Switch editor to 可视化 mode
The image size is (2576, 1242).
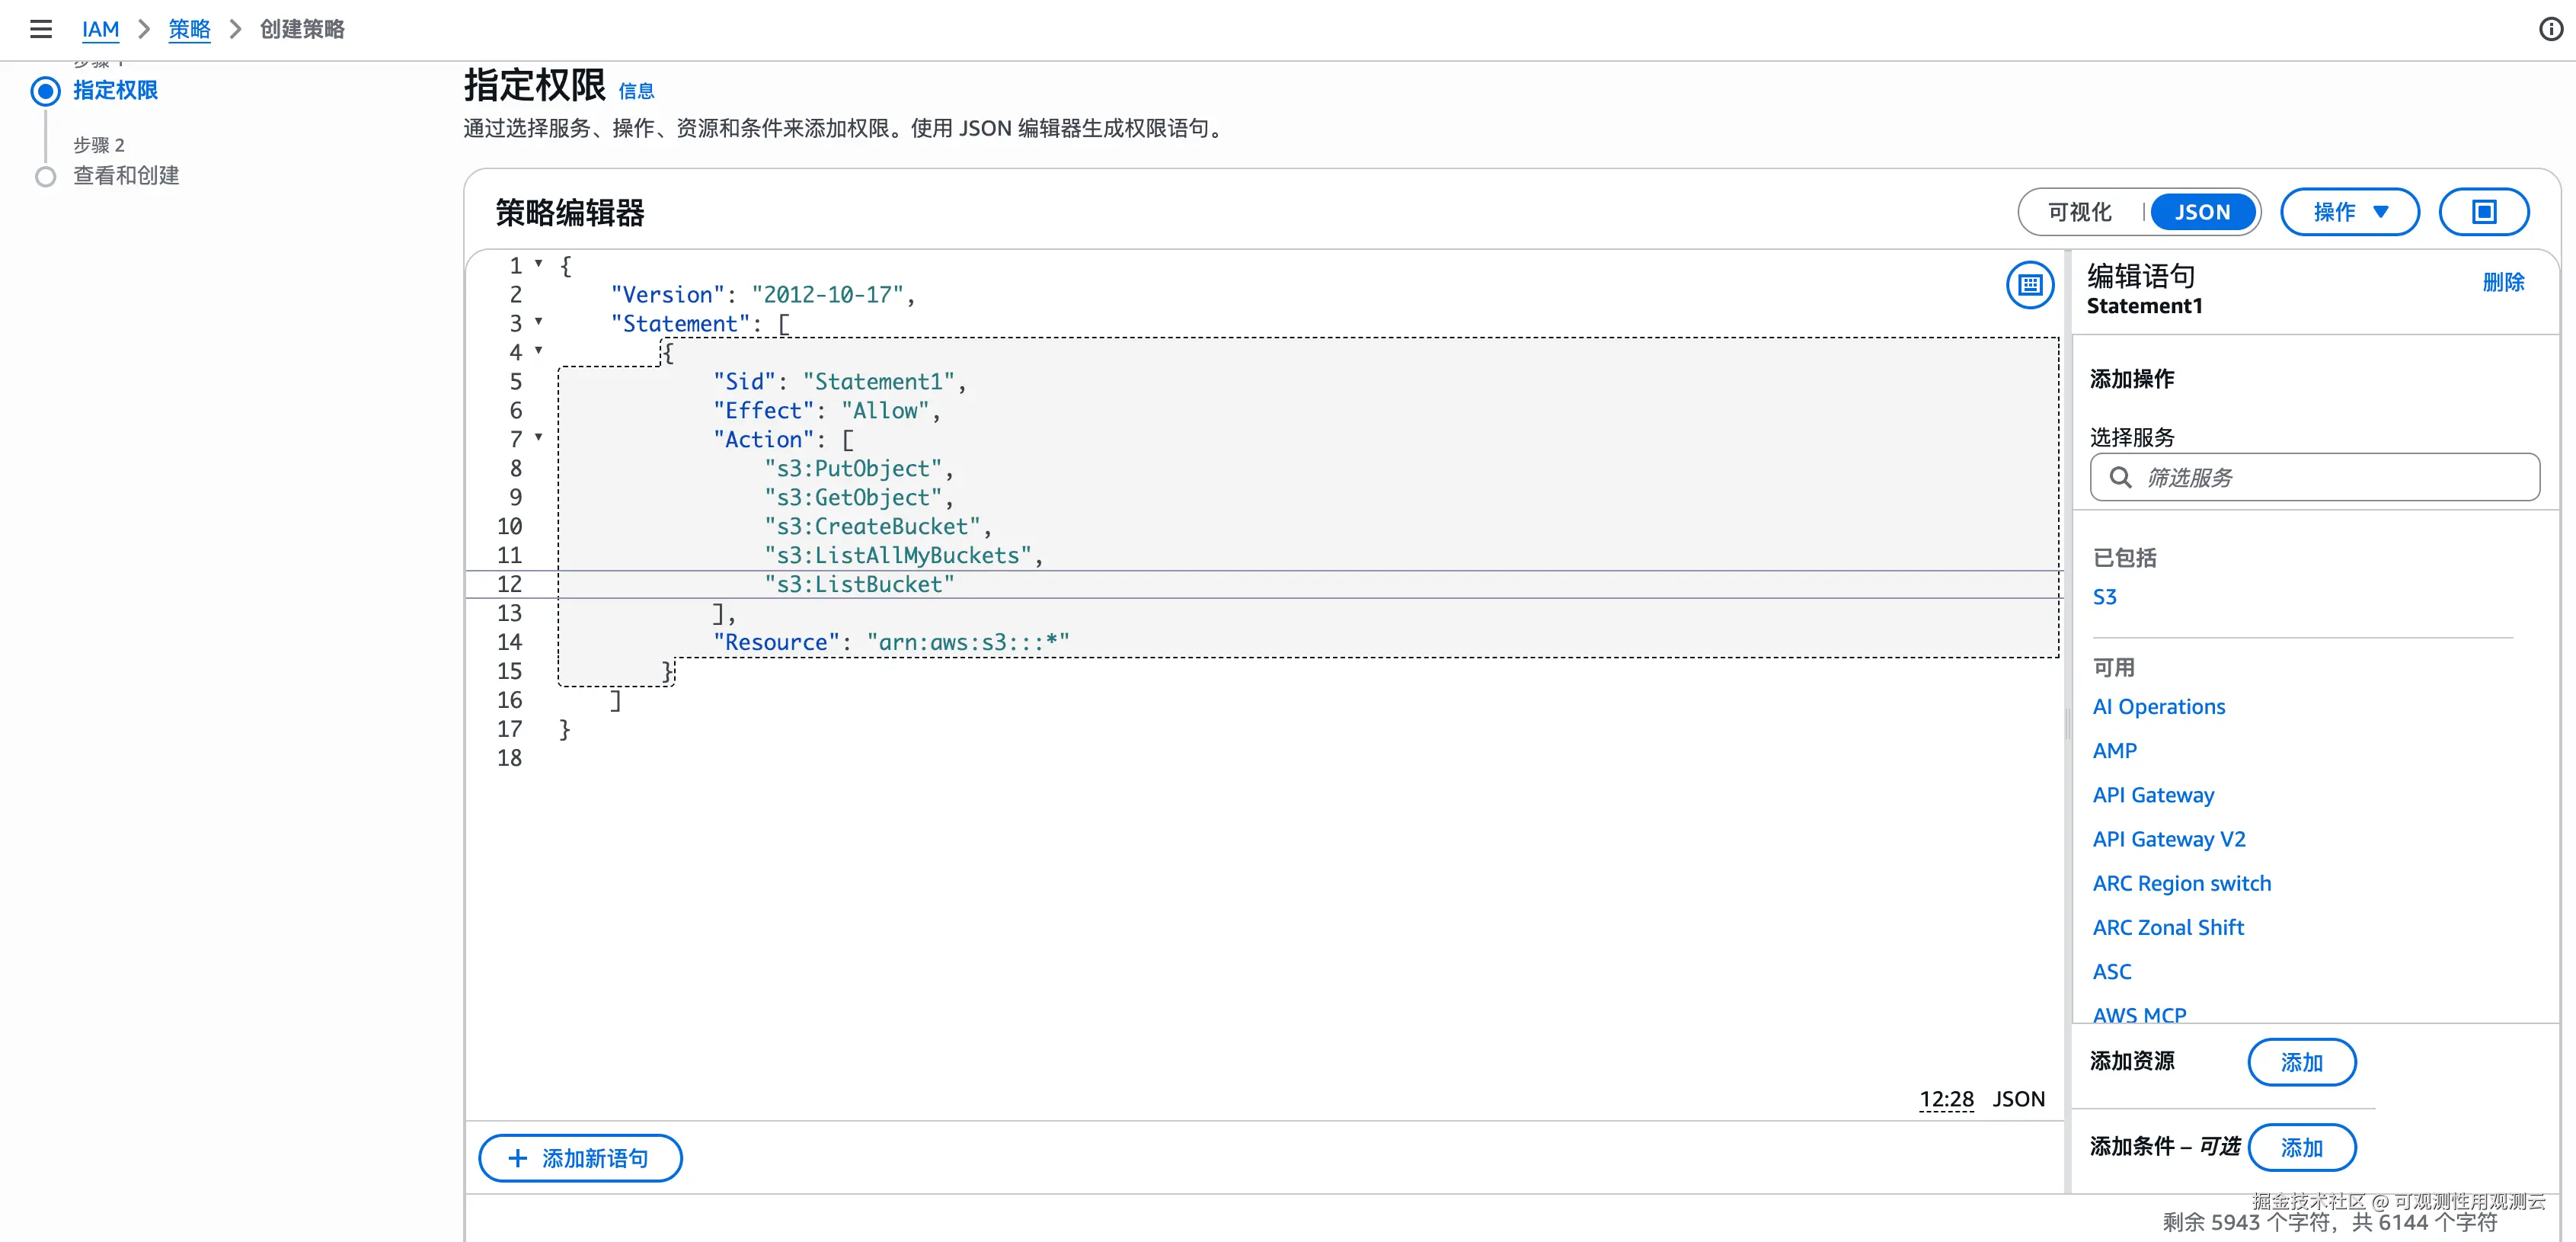click(x=2079, y=212)
